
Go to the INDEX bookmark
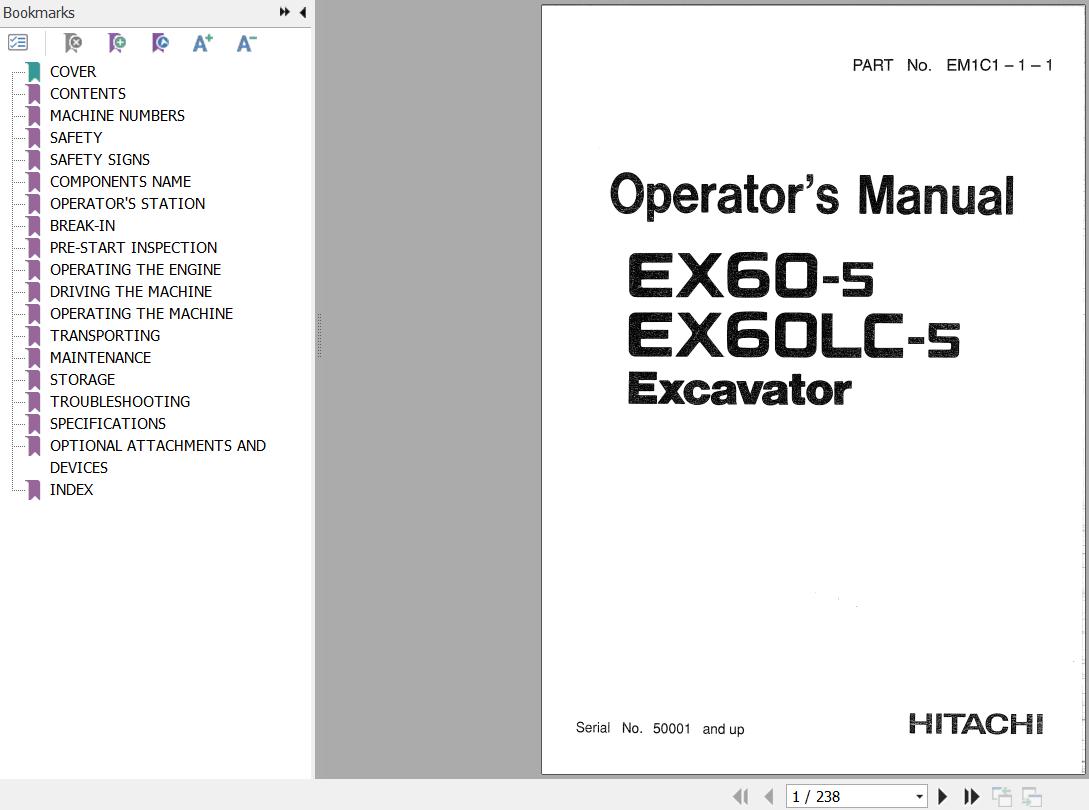(72, 490)
